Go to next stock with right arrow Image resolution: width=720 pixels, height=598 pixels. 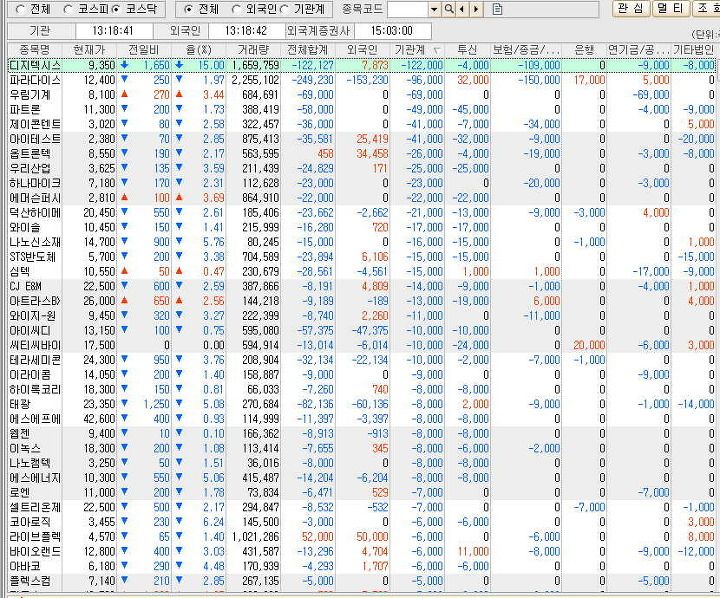pos(476,9)
